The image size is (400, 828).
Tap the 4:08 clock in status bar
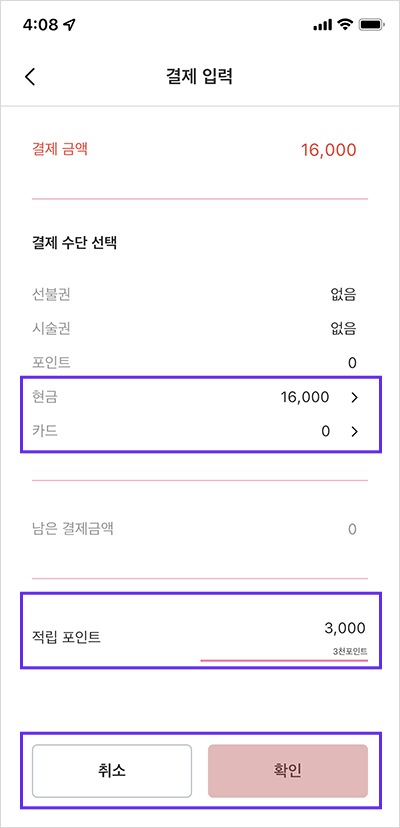pos(41,24)
